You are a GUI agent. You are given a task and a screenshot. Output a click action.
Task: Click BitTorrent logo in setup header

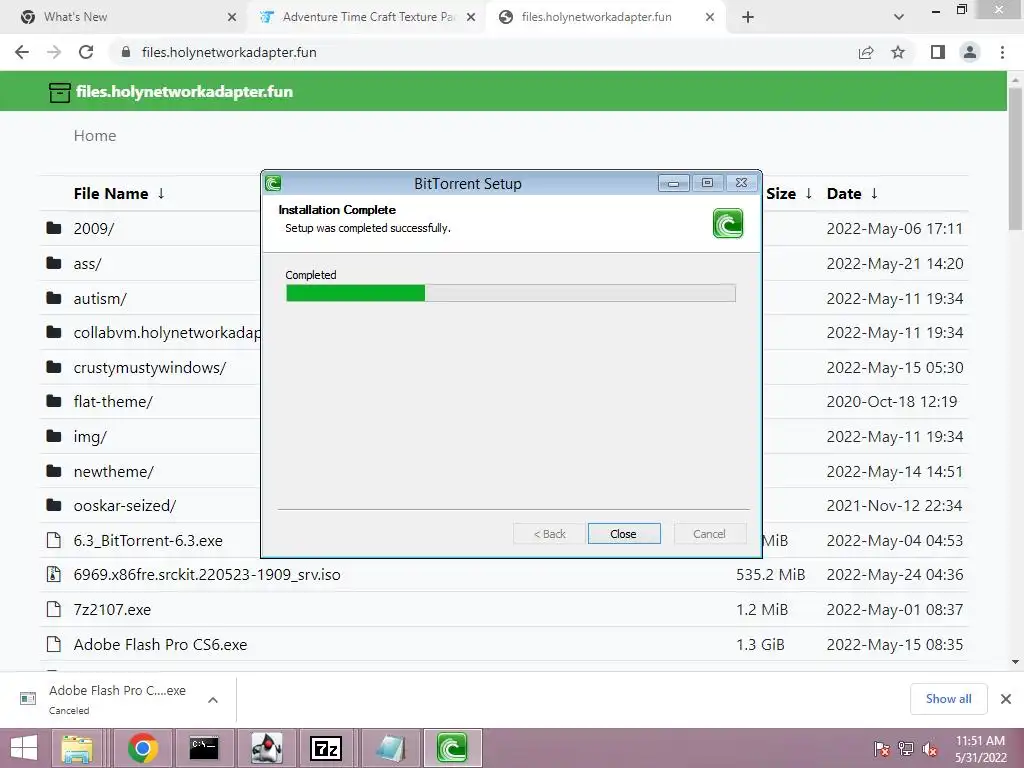[x=728, y=223]
